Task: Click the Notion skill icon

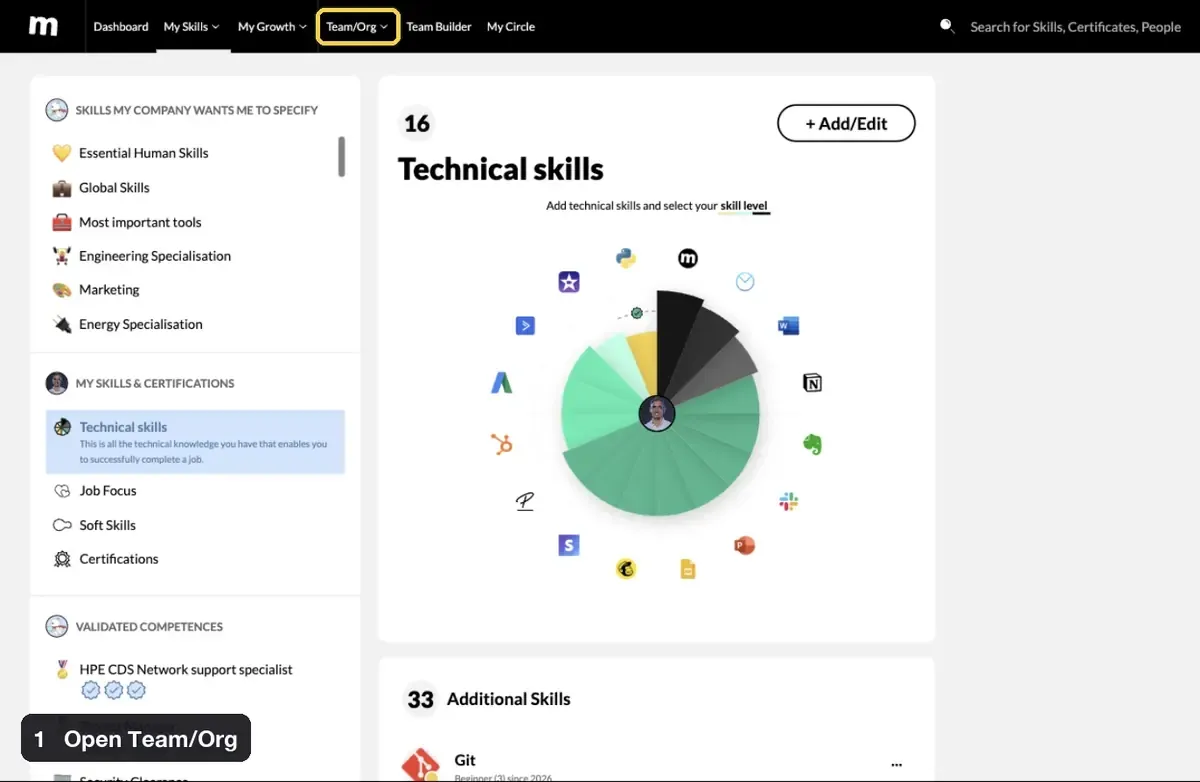Action: click(x=812, y=382)
